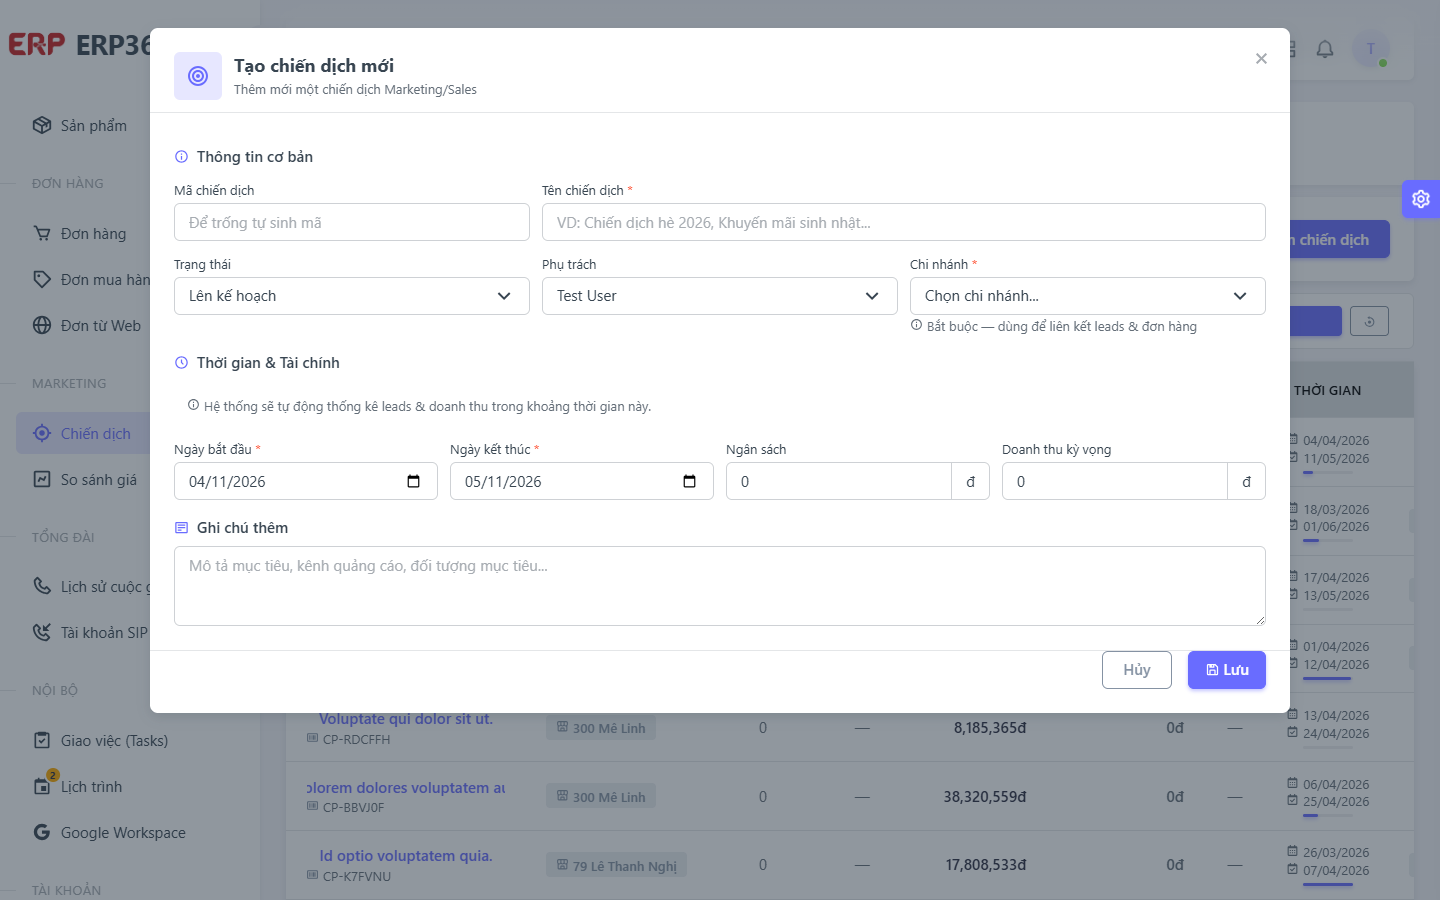Focus the Tên chiến dịch input
Screen dimensions: 1440x900
pos(904,222)
